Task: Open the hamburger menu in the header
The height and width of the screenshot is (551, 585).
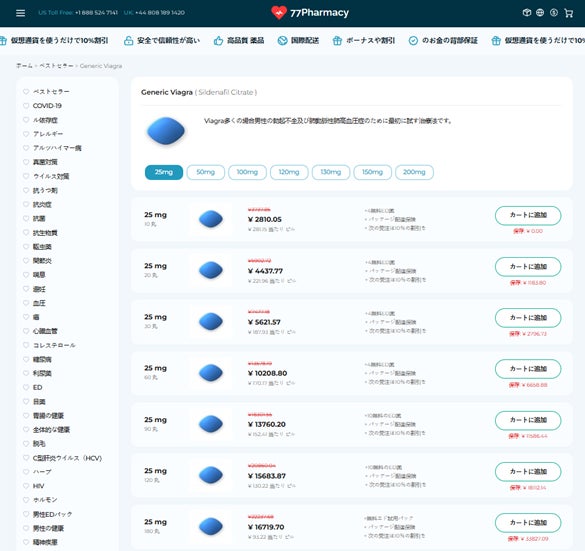Action: [21, 13]
